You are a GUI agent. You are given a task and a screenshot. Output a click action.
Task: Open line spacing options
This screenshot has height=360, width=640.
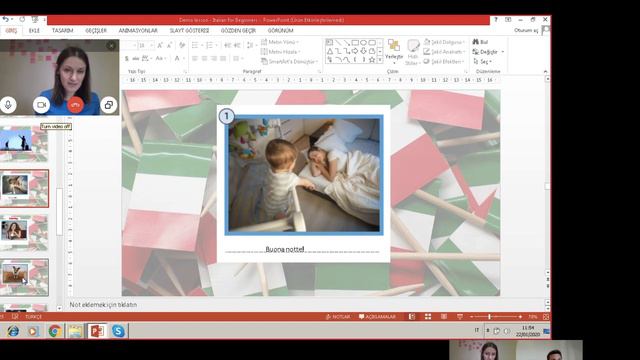pyautogui.click(x=251, y=45)
